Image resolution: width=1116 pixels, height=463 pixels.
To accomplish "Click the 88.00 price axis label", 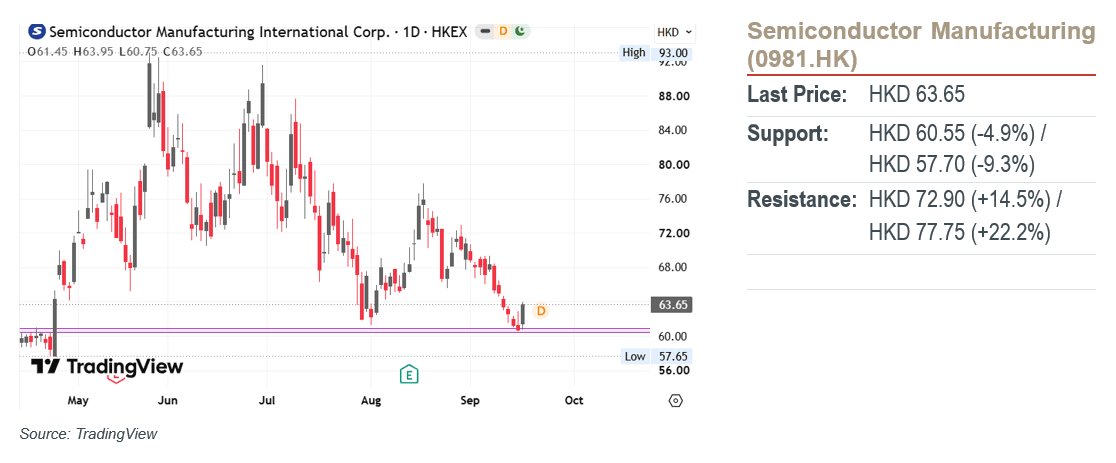I will (673, 96).
